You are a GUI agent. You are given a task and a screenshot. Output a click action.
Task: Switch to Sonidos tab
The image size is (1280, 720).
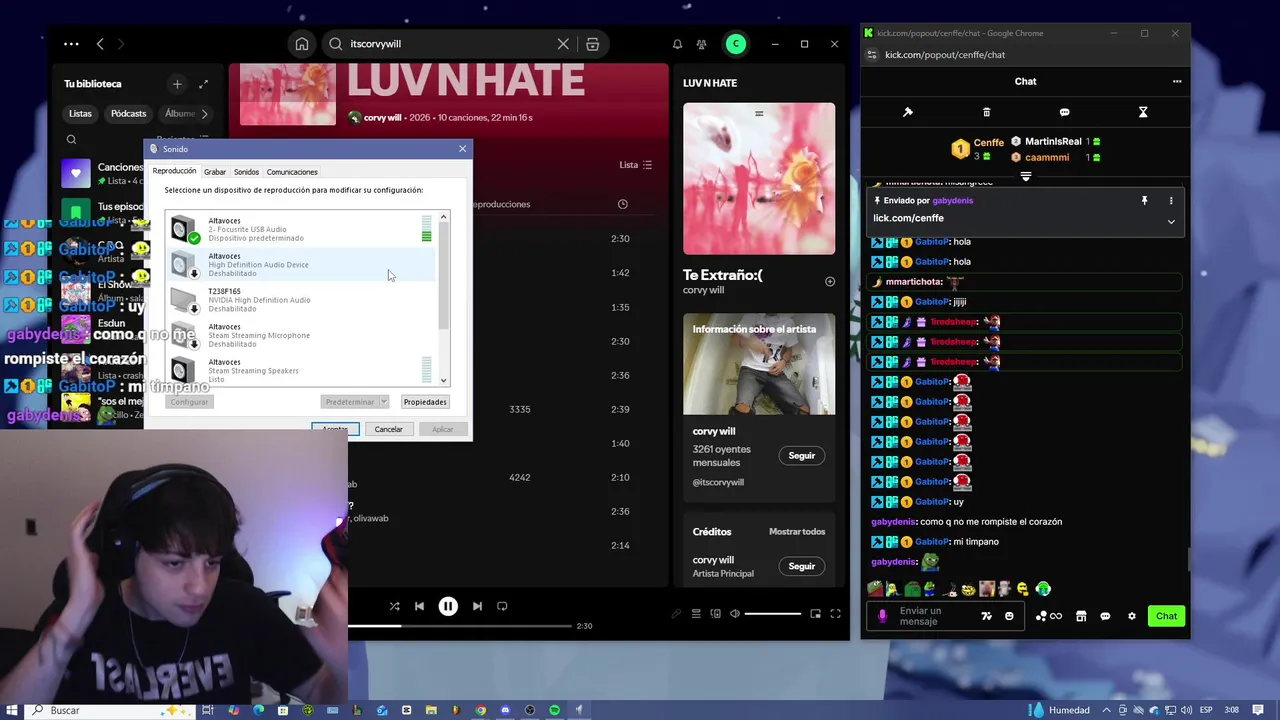[x=246, y=172]
